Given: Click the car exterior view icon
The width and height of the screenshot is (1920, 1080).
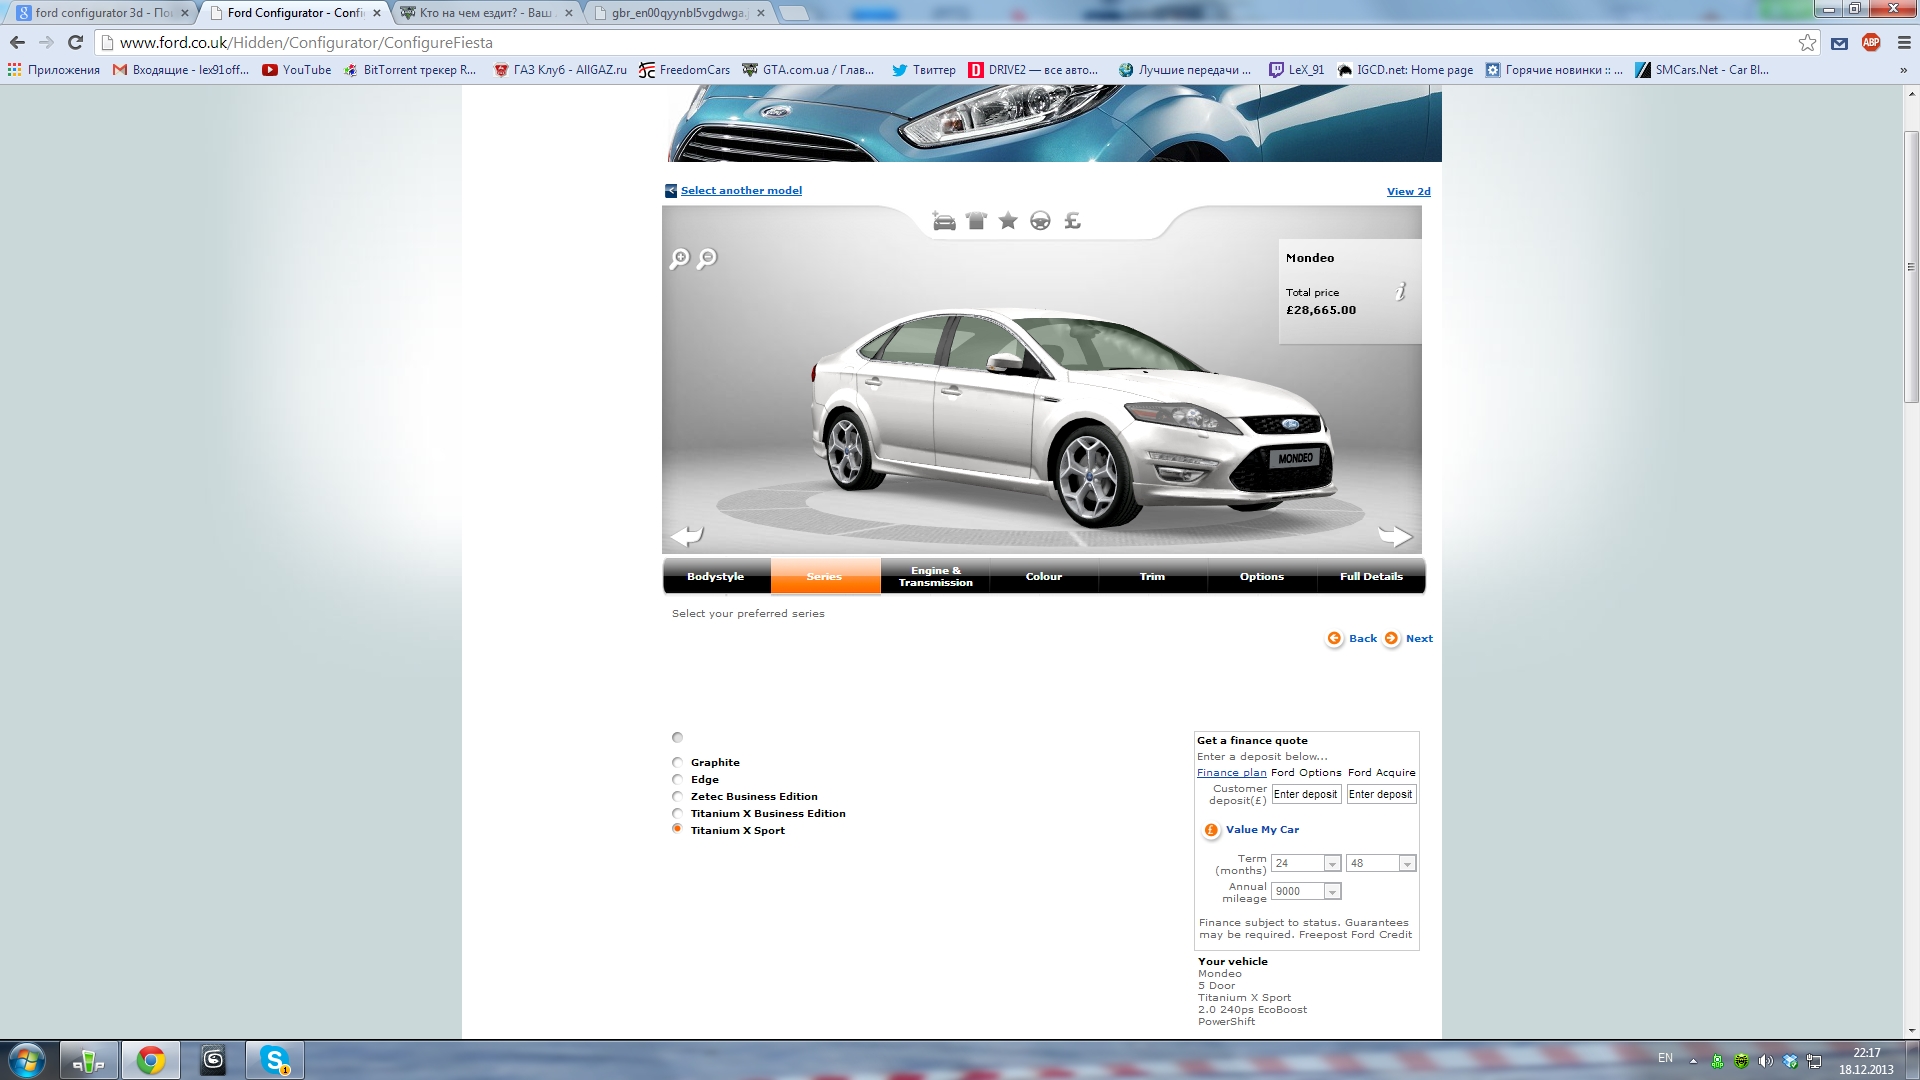Looking at the screenshot, I should (944, 221).
